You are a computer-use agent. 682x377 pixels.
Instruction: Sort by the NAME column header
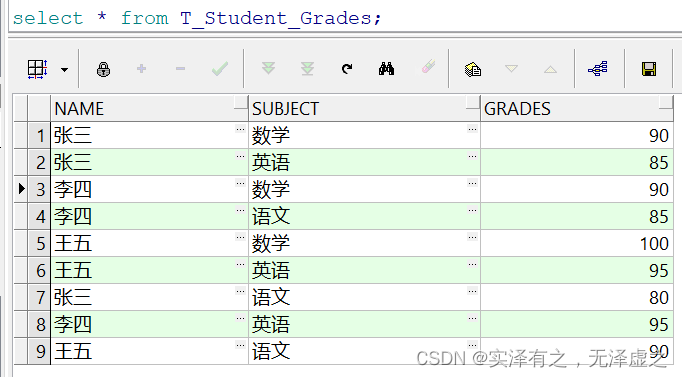click(x=149, y=108)
